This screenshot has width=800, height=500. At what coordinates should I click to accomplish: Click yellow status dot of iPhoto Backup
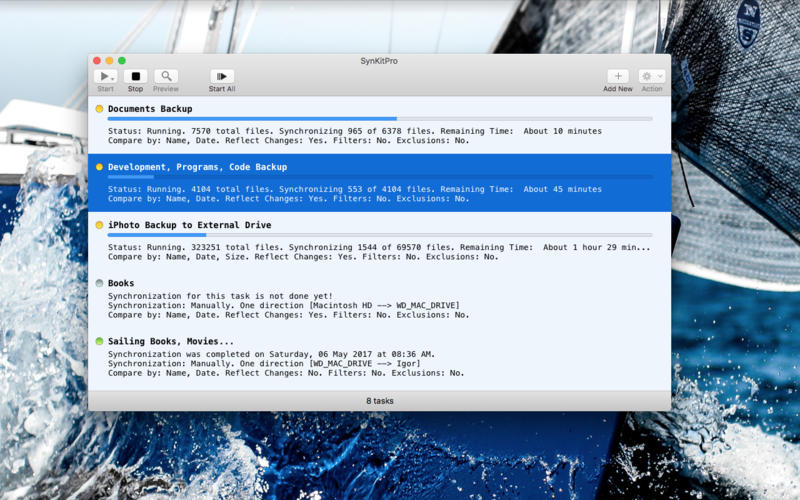click(99, 225)
